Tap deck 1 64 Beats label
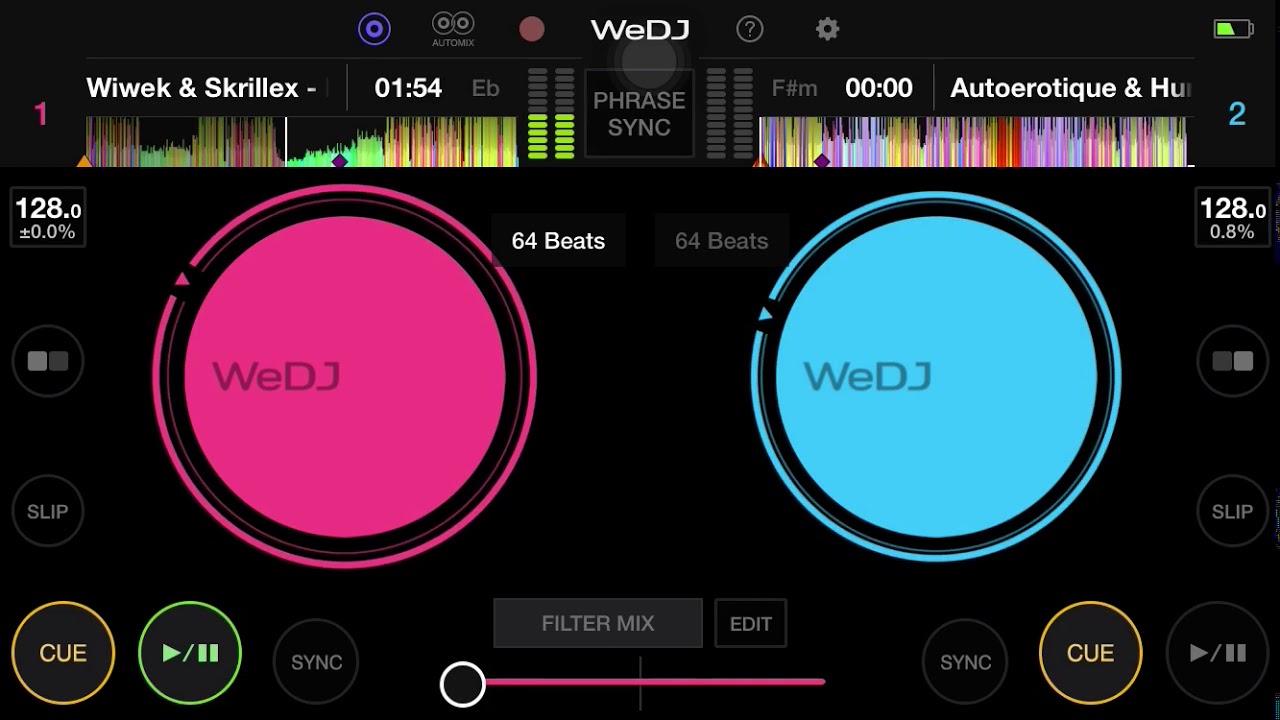Viewport: 1280px width, 720px height. (x=558, y=241)
